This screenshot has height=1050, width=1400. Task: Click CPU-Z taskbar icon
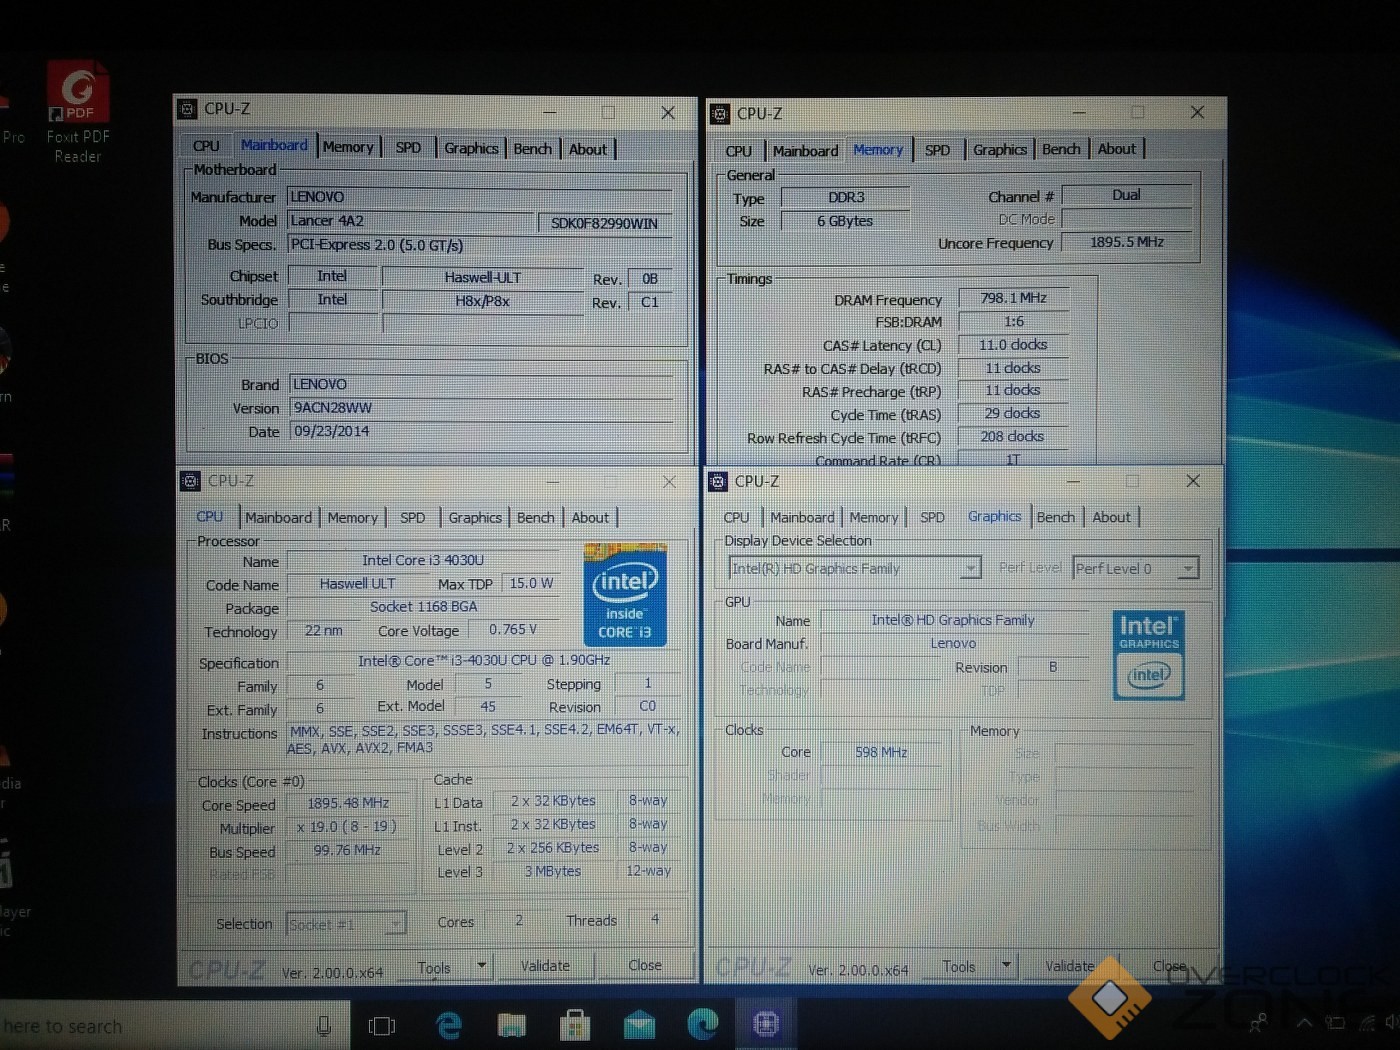766,1023
